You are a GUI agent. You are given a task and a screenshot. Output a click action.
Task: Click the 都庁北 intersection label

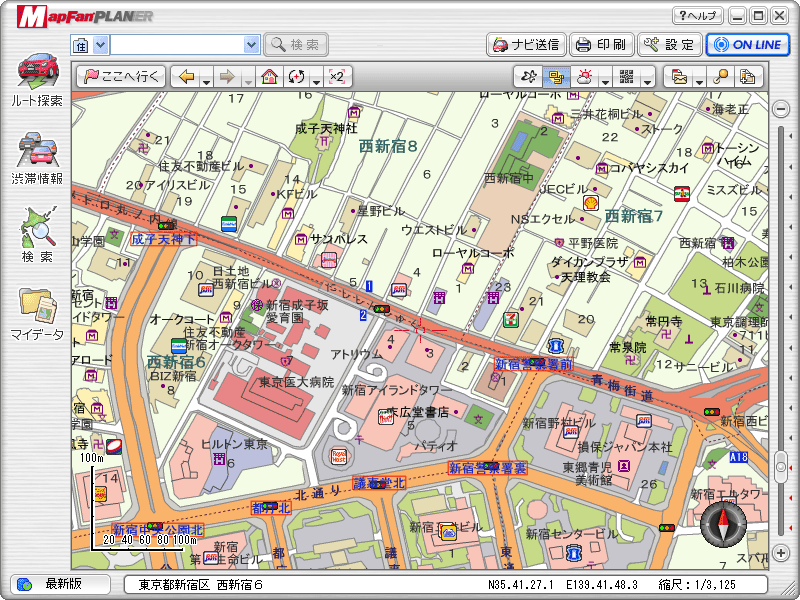pyautogui.click(x=271, y=508)
